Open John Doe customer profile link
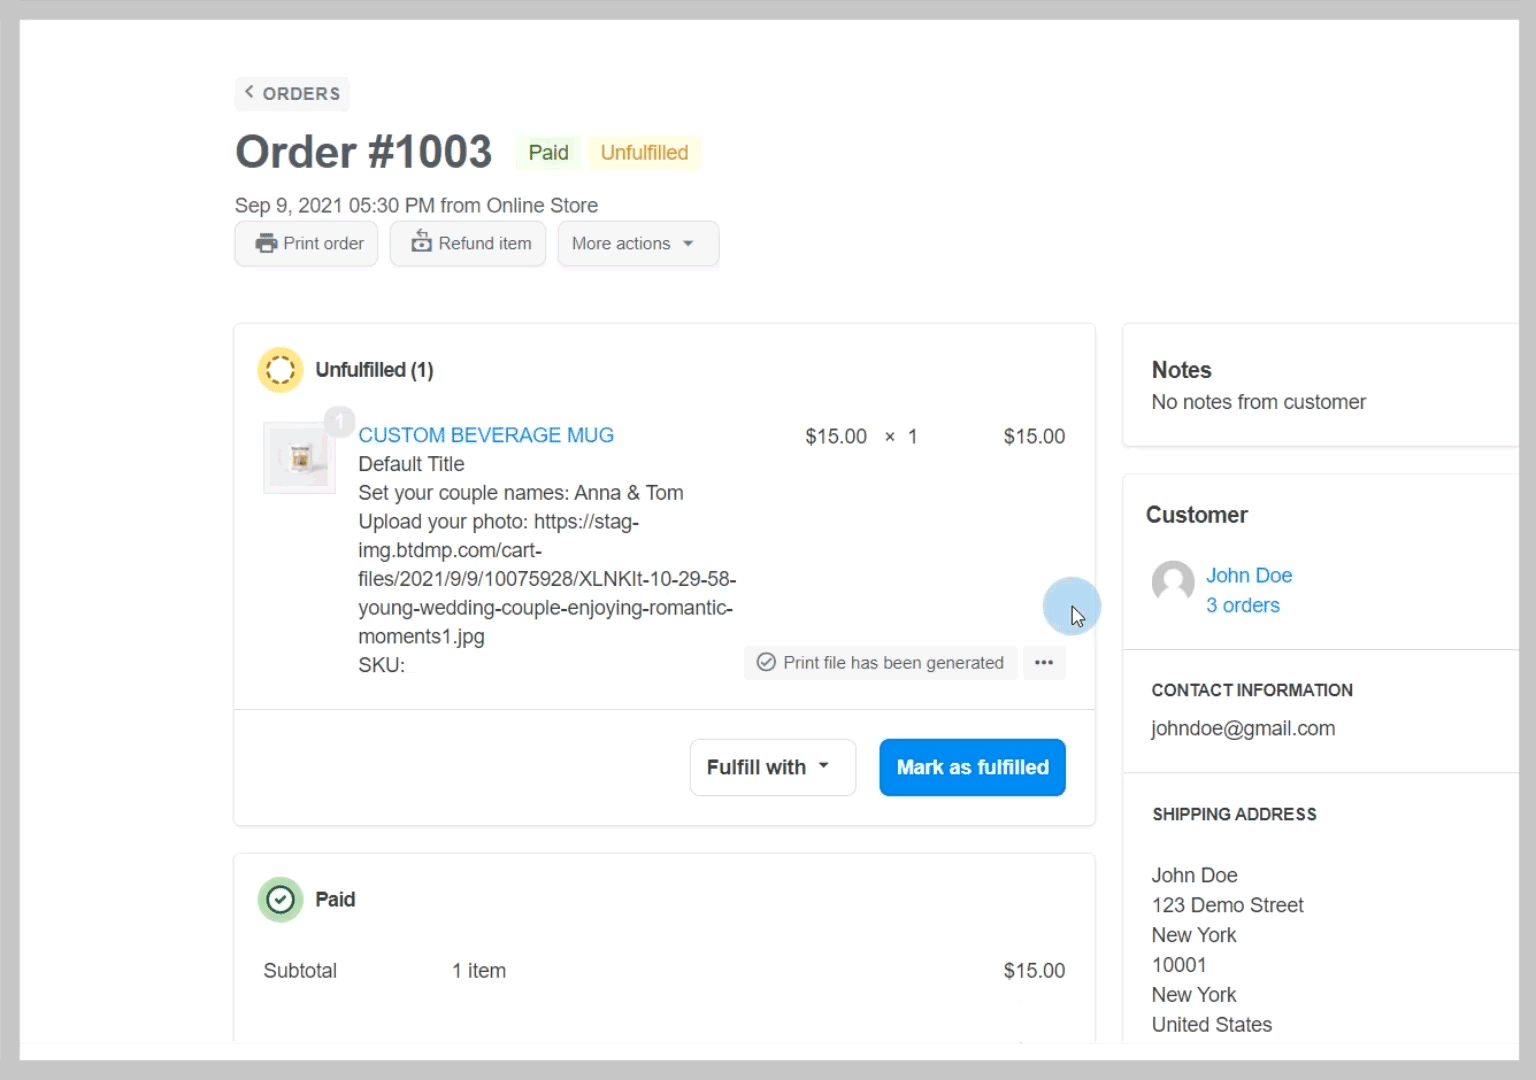Screen dimensions: 1536x1080 click(1249, 575)
